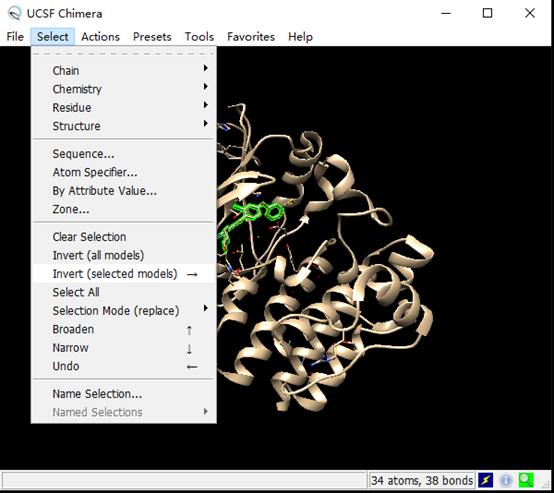Undo the last selection change
Image resolution: width=554 pixels, height=493 pixels.
pyautogui.click(x=124, y=366)
